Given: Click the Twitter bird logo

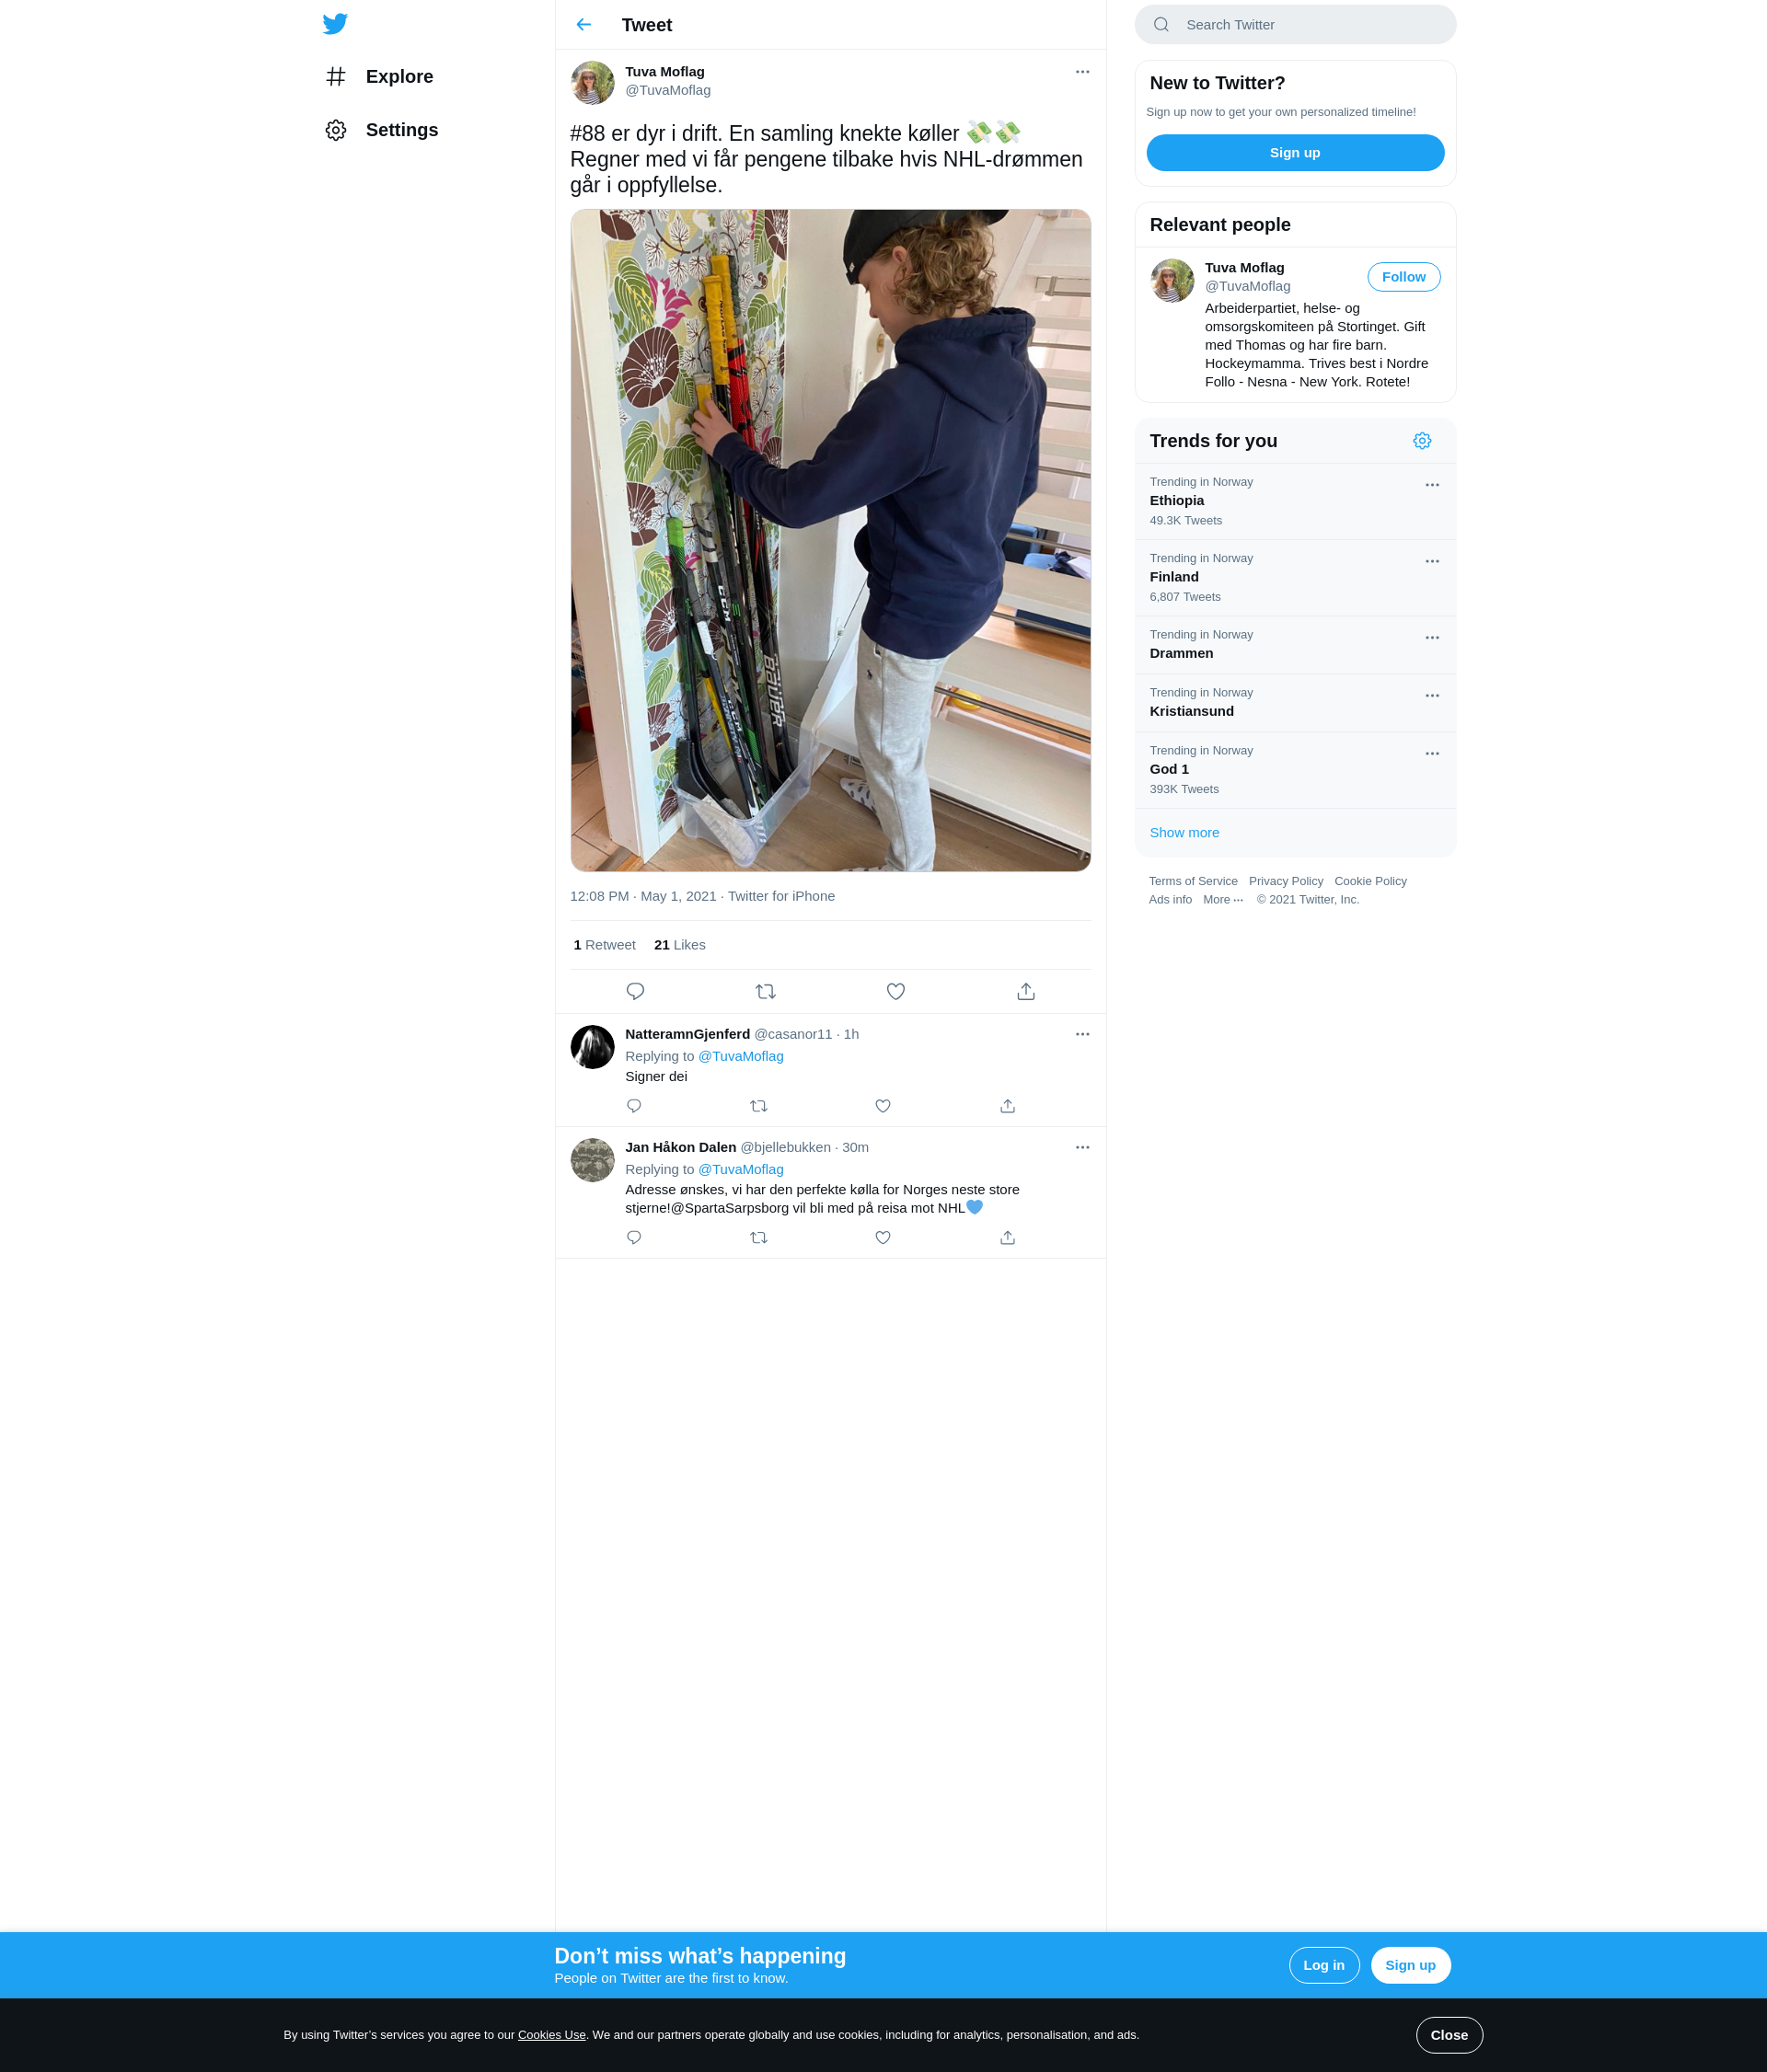Looking at the screenshot, I should point(335,24).
